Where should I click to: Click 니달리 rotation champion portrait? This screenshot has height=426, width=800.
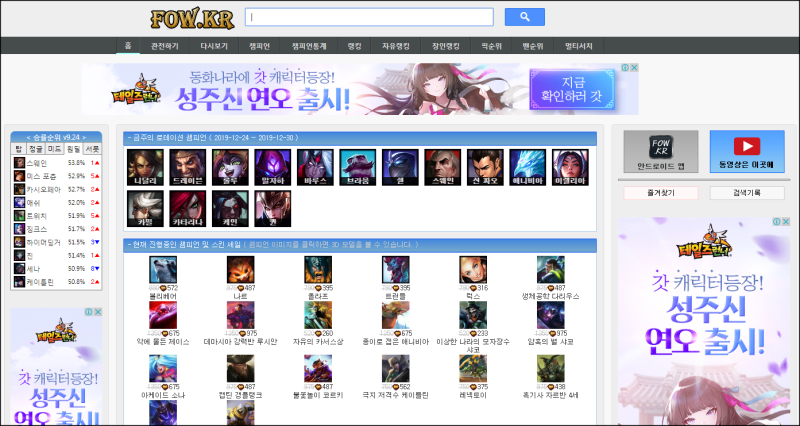[x=145, y=167]
